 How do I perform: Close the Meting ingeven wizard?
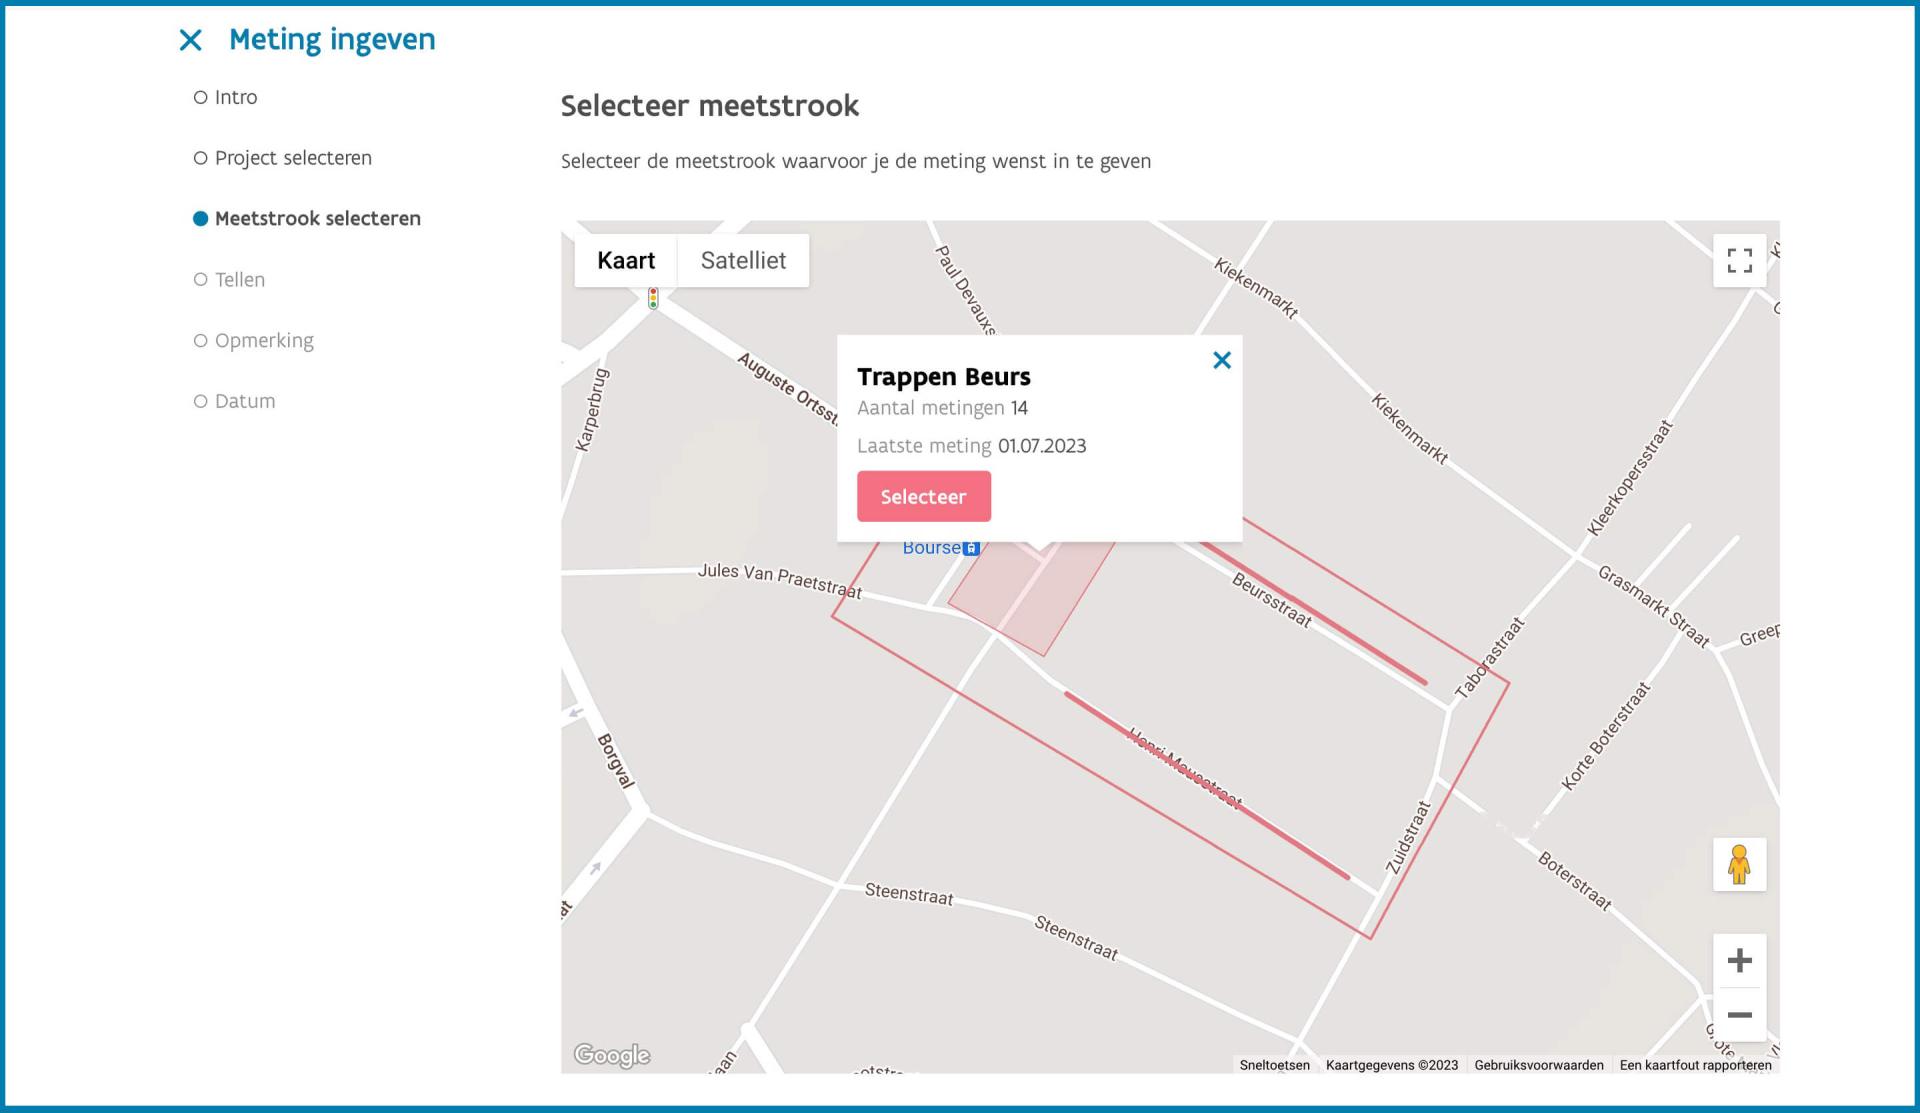pos(190,40)
